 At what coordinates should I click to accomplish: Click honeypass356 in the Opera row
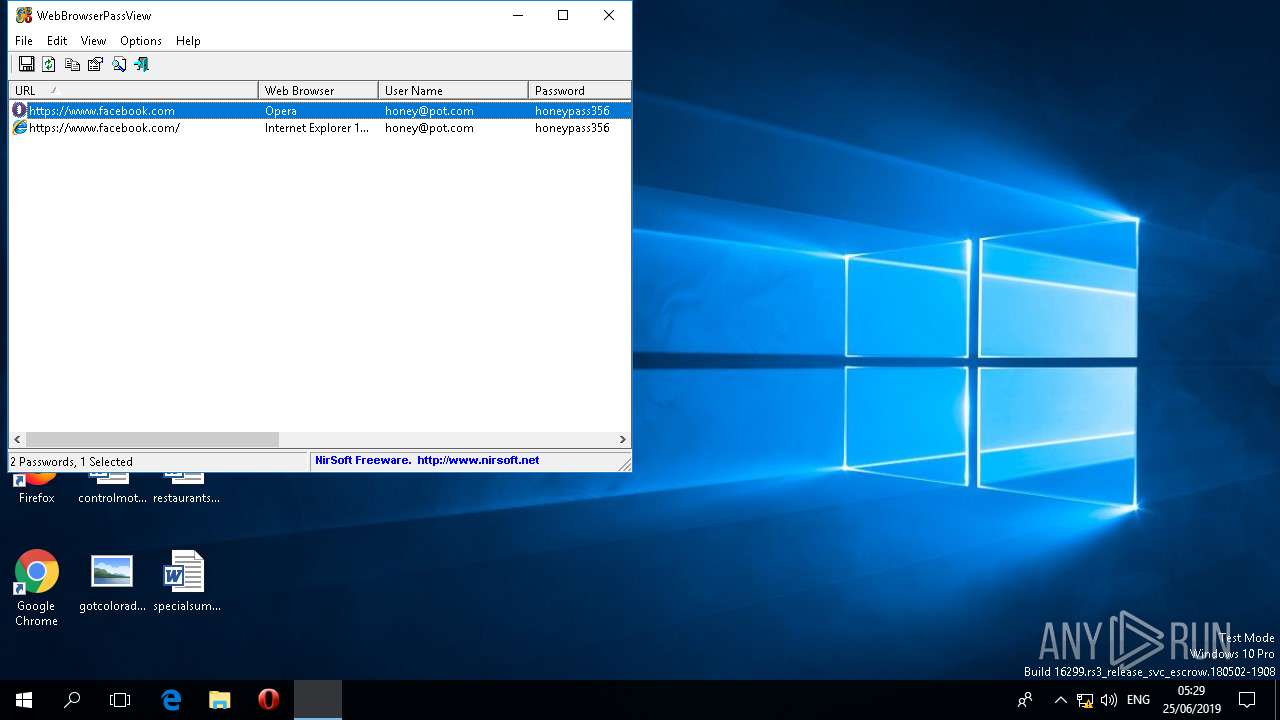point(572,111)
